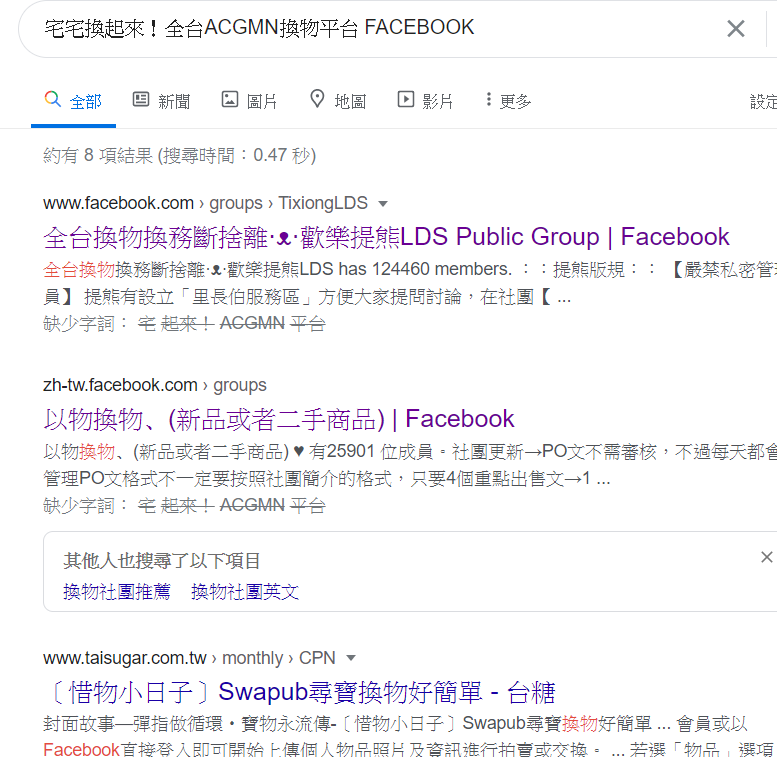
Task: Open 設定 settings link
Action: point(763,102)
